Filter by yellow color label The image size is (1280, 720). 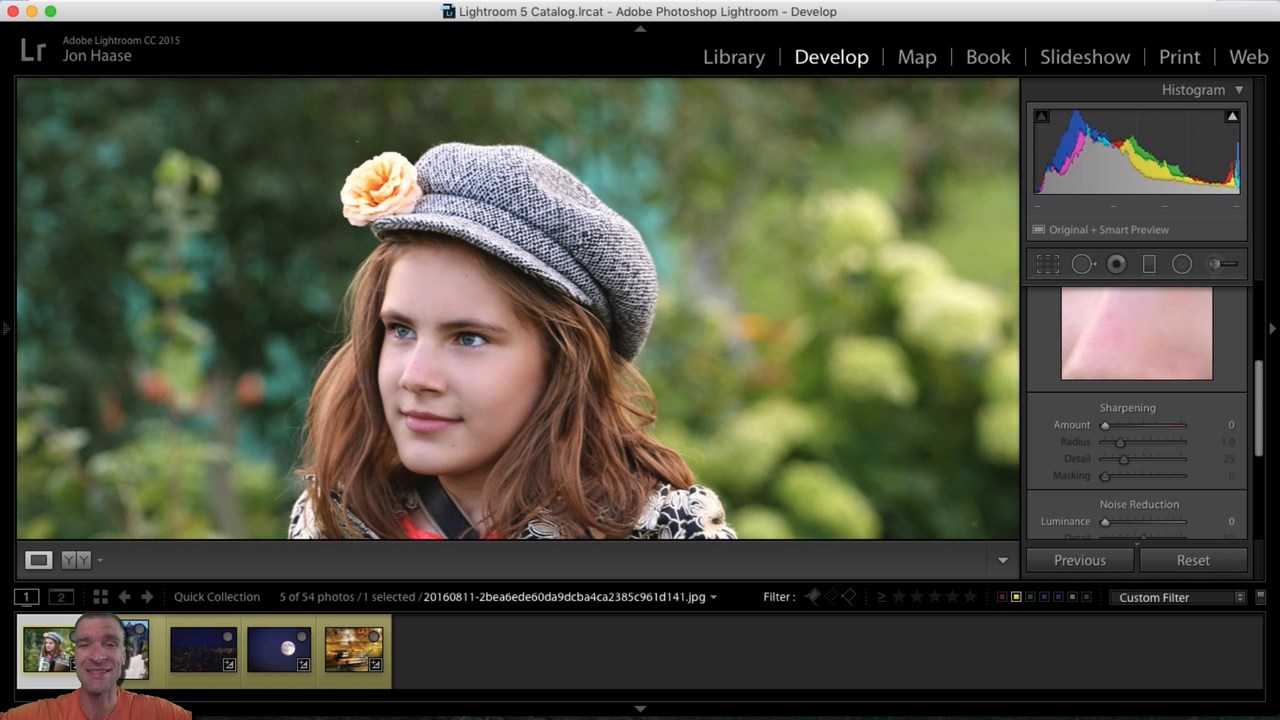(1016, 597)
